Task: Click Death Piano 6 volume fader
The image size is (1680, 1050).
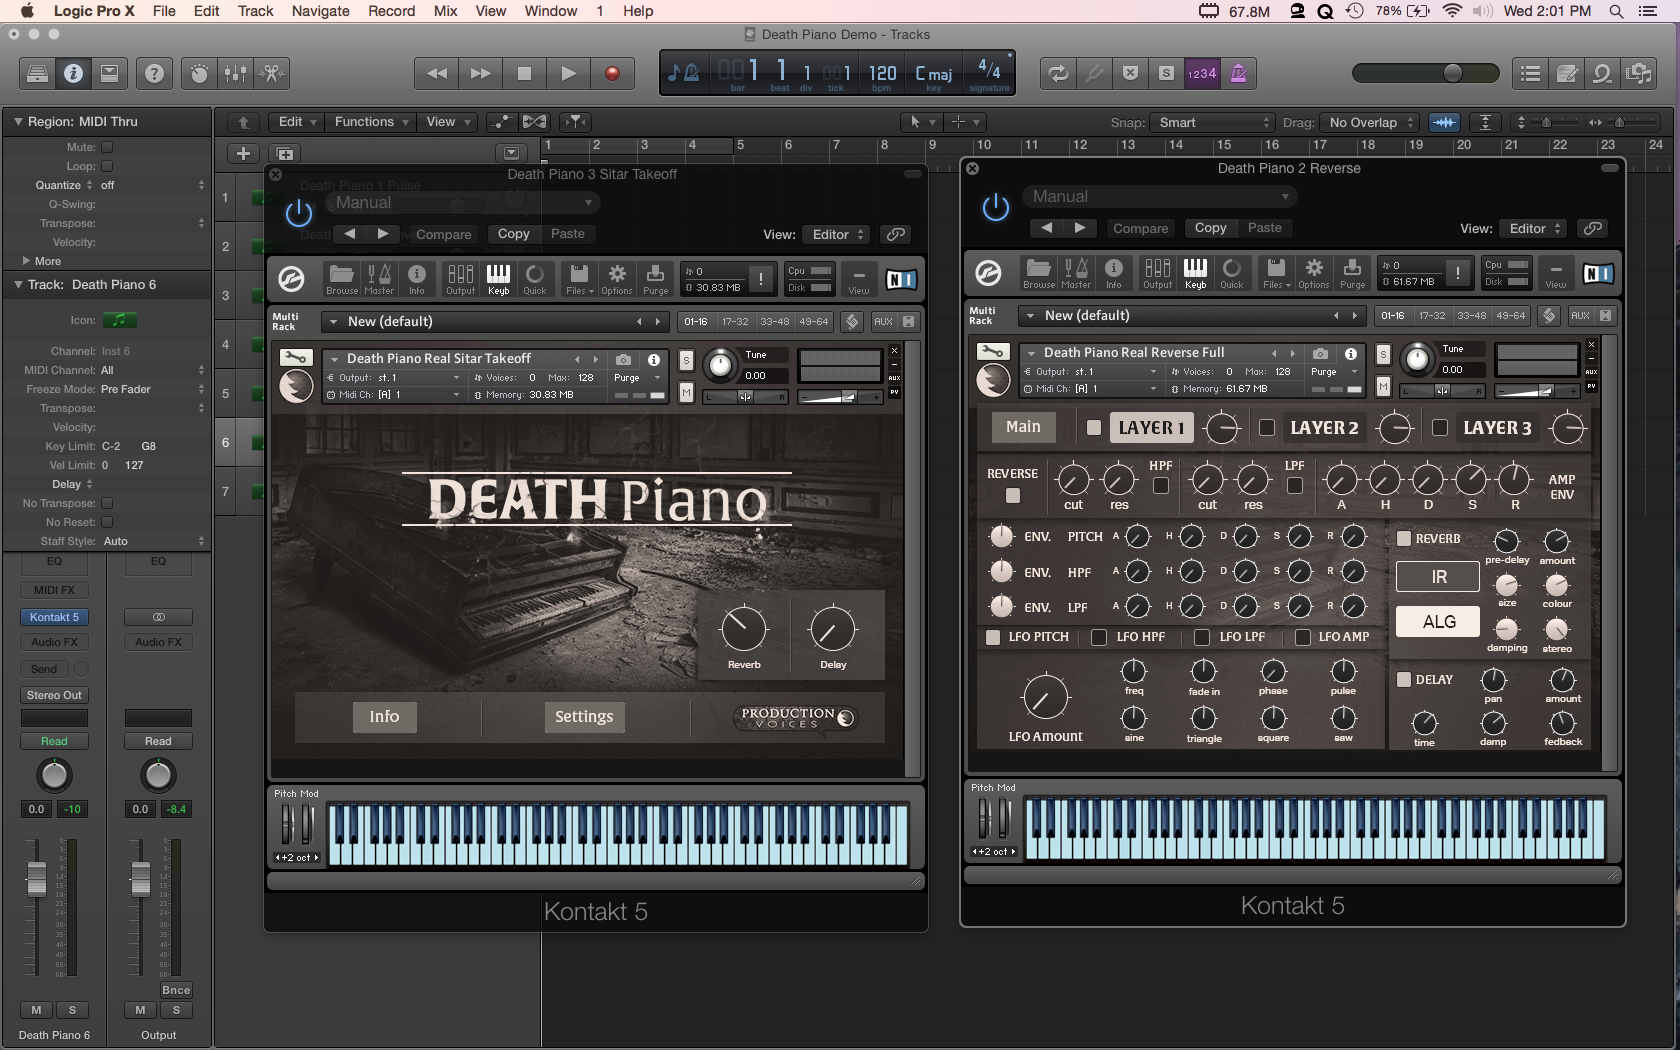Action: 36,879
